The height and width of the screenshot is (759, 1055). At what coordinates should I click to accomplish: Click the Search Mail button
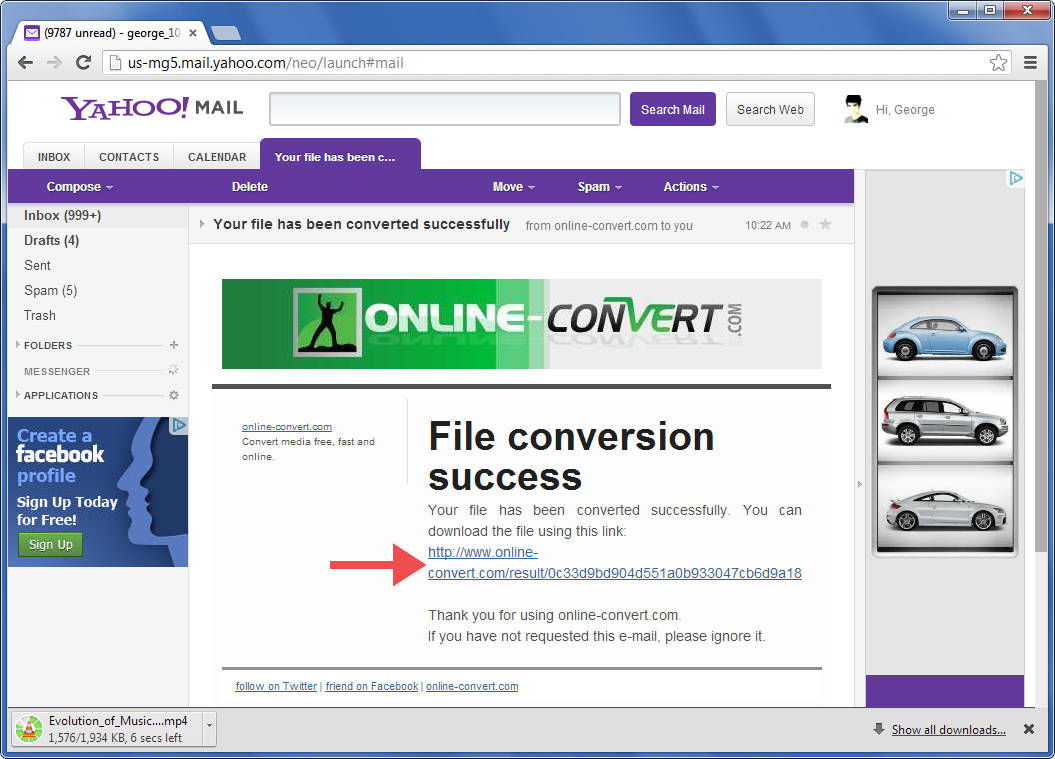673,109
